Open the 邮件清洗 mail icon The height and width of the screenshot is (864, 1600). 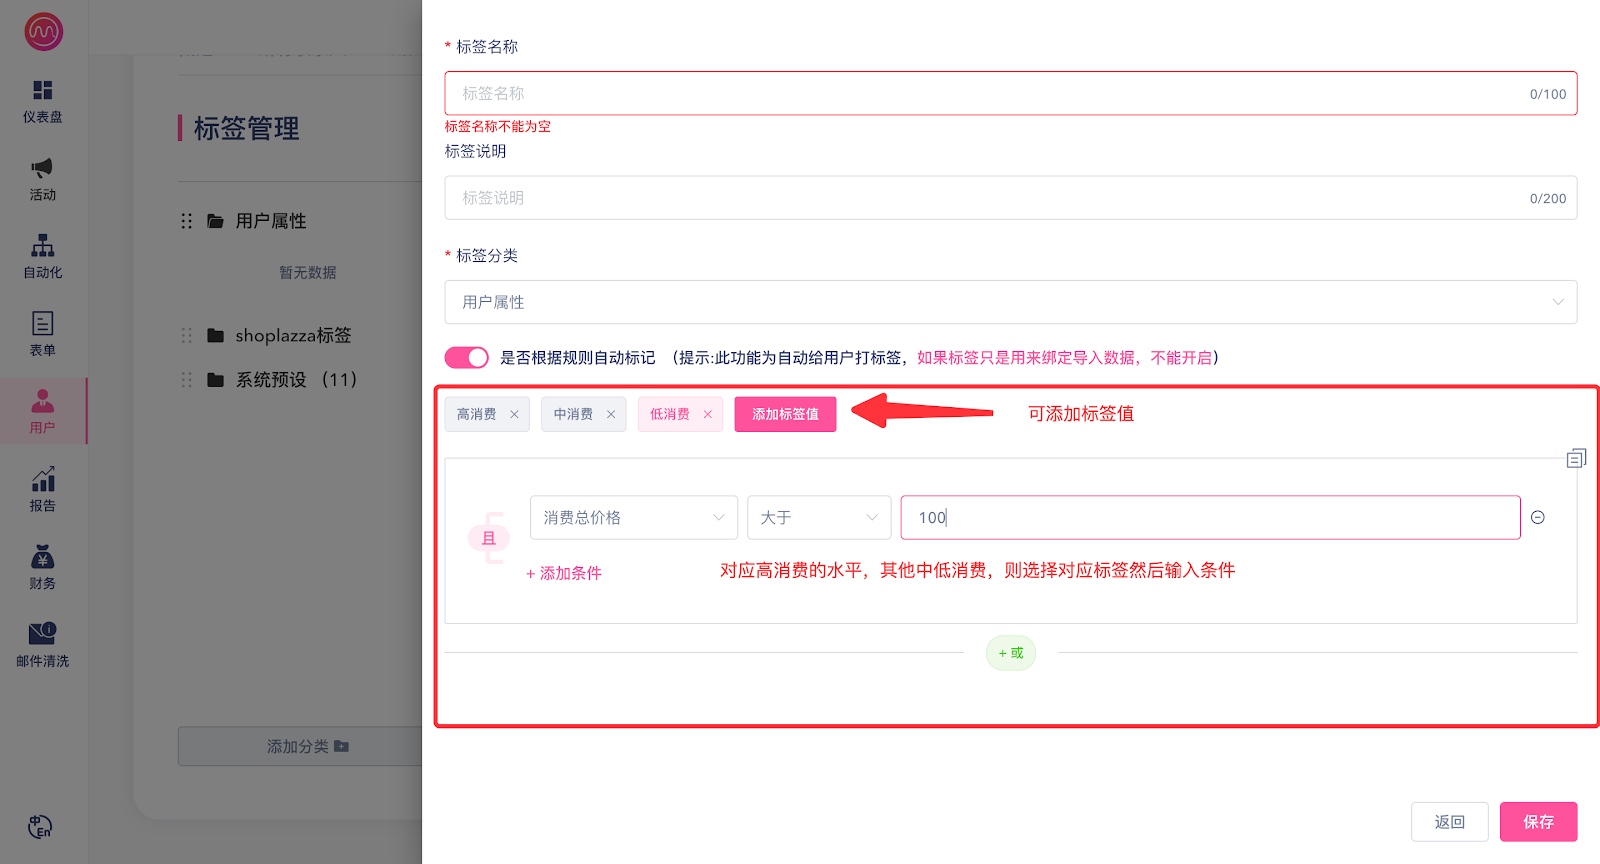click(x=42, y=634)
